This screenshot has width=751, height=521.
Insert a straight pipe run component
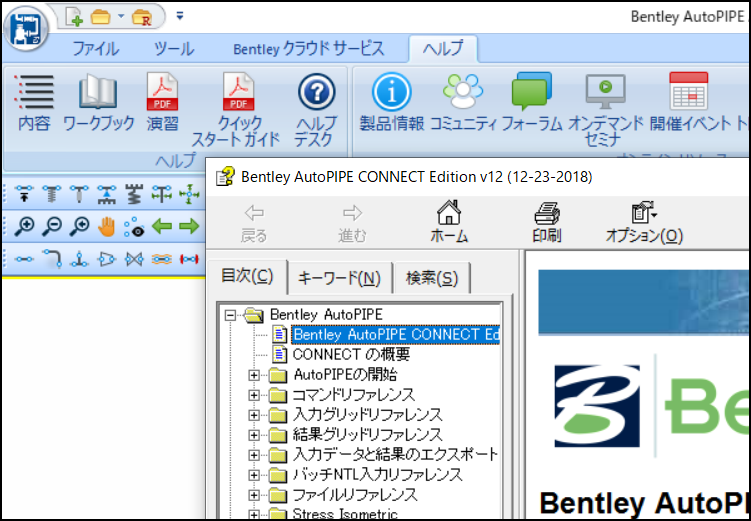click(24, 259)
